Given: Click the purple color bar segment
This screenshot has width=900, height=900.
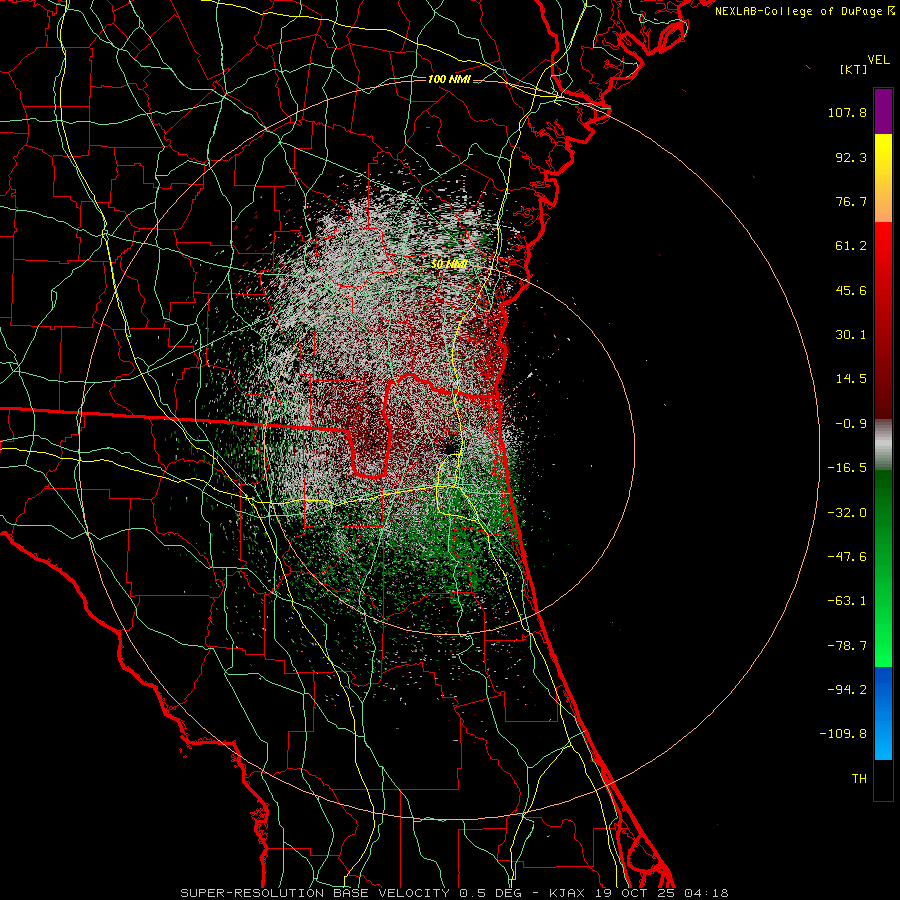Looking at the screenshot, I should point(883,111).
